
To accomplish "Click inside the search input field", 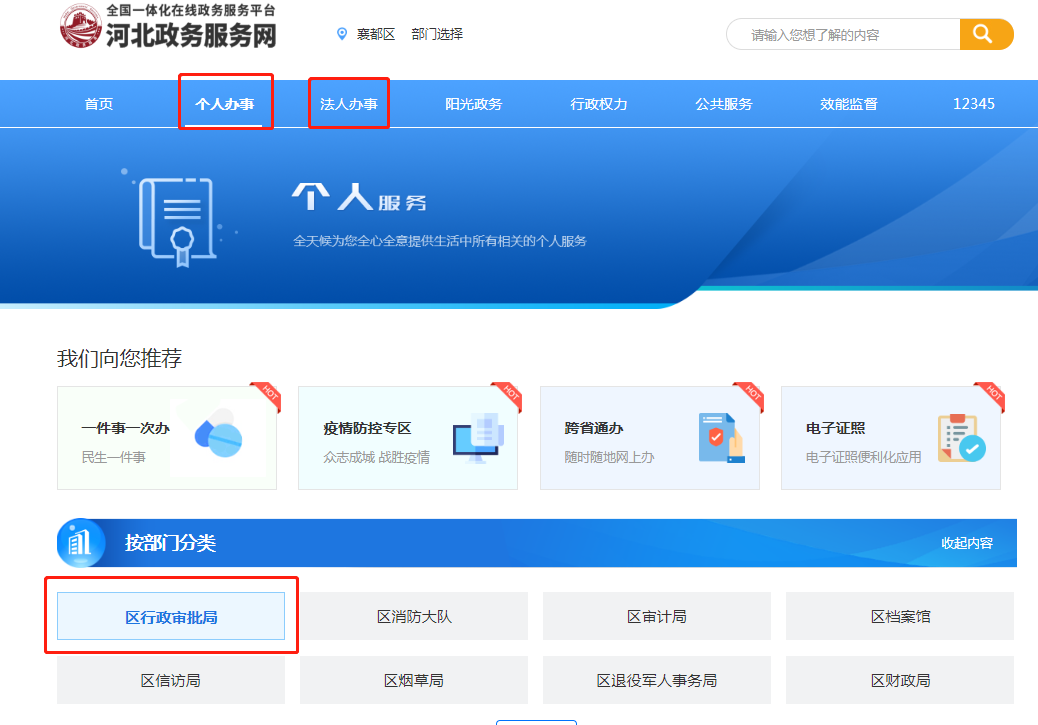I will [x=845, y=33].
